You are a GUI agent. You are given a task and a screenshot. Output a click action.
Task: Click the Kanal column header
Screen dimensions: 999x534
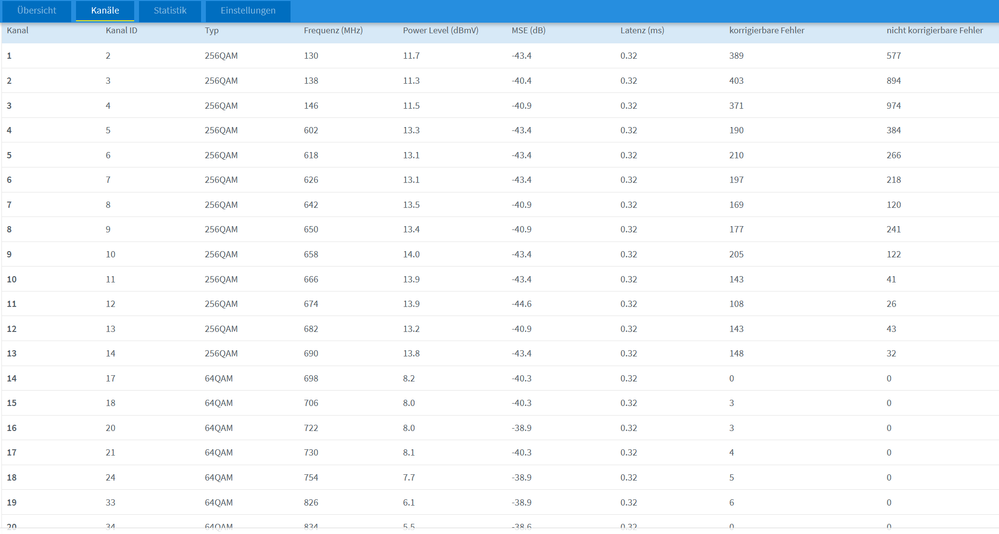(18, 31)
